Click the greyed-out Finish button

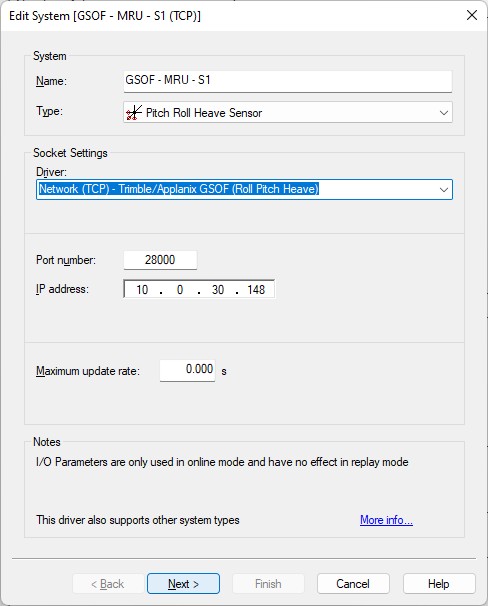click(x=268, y=584)
